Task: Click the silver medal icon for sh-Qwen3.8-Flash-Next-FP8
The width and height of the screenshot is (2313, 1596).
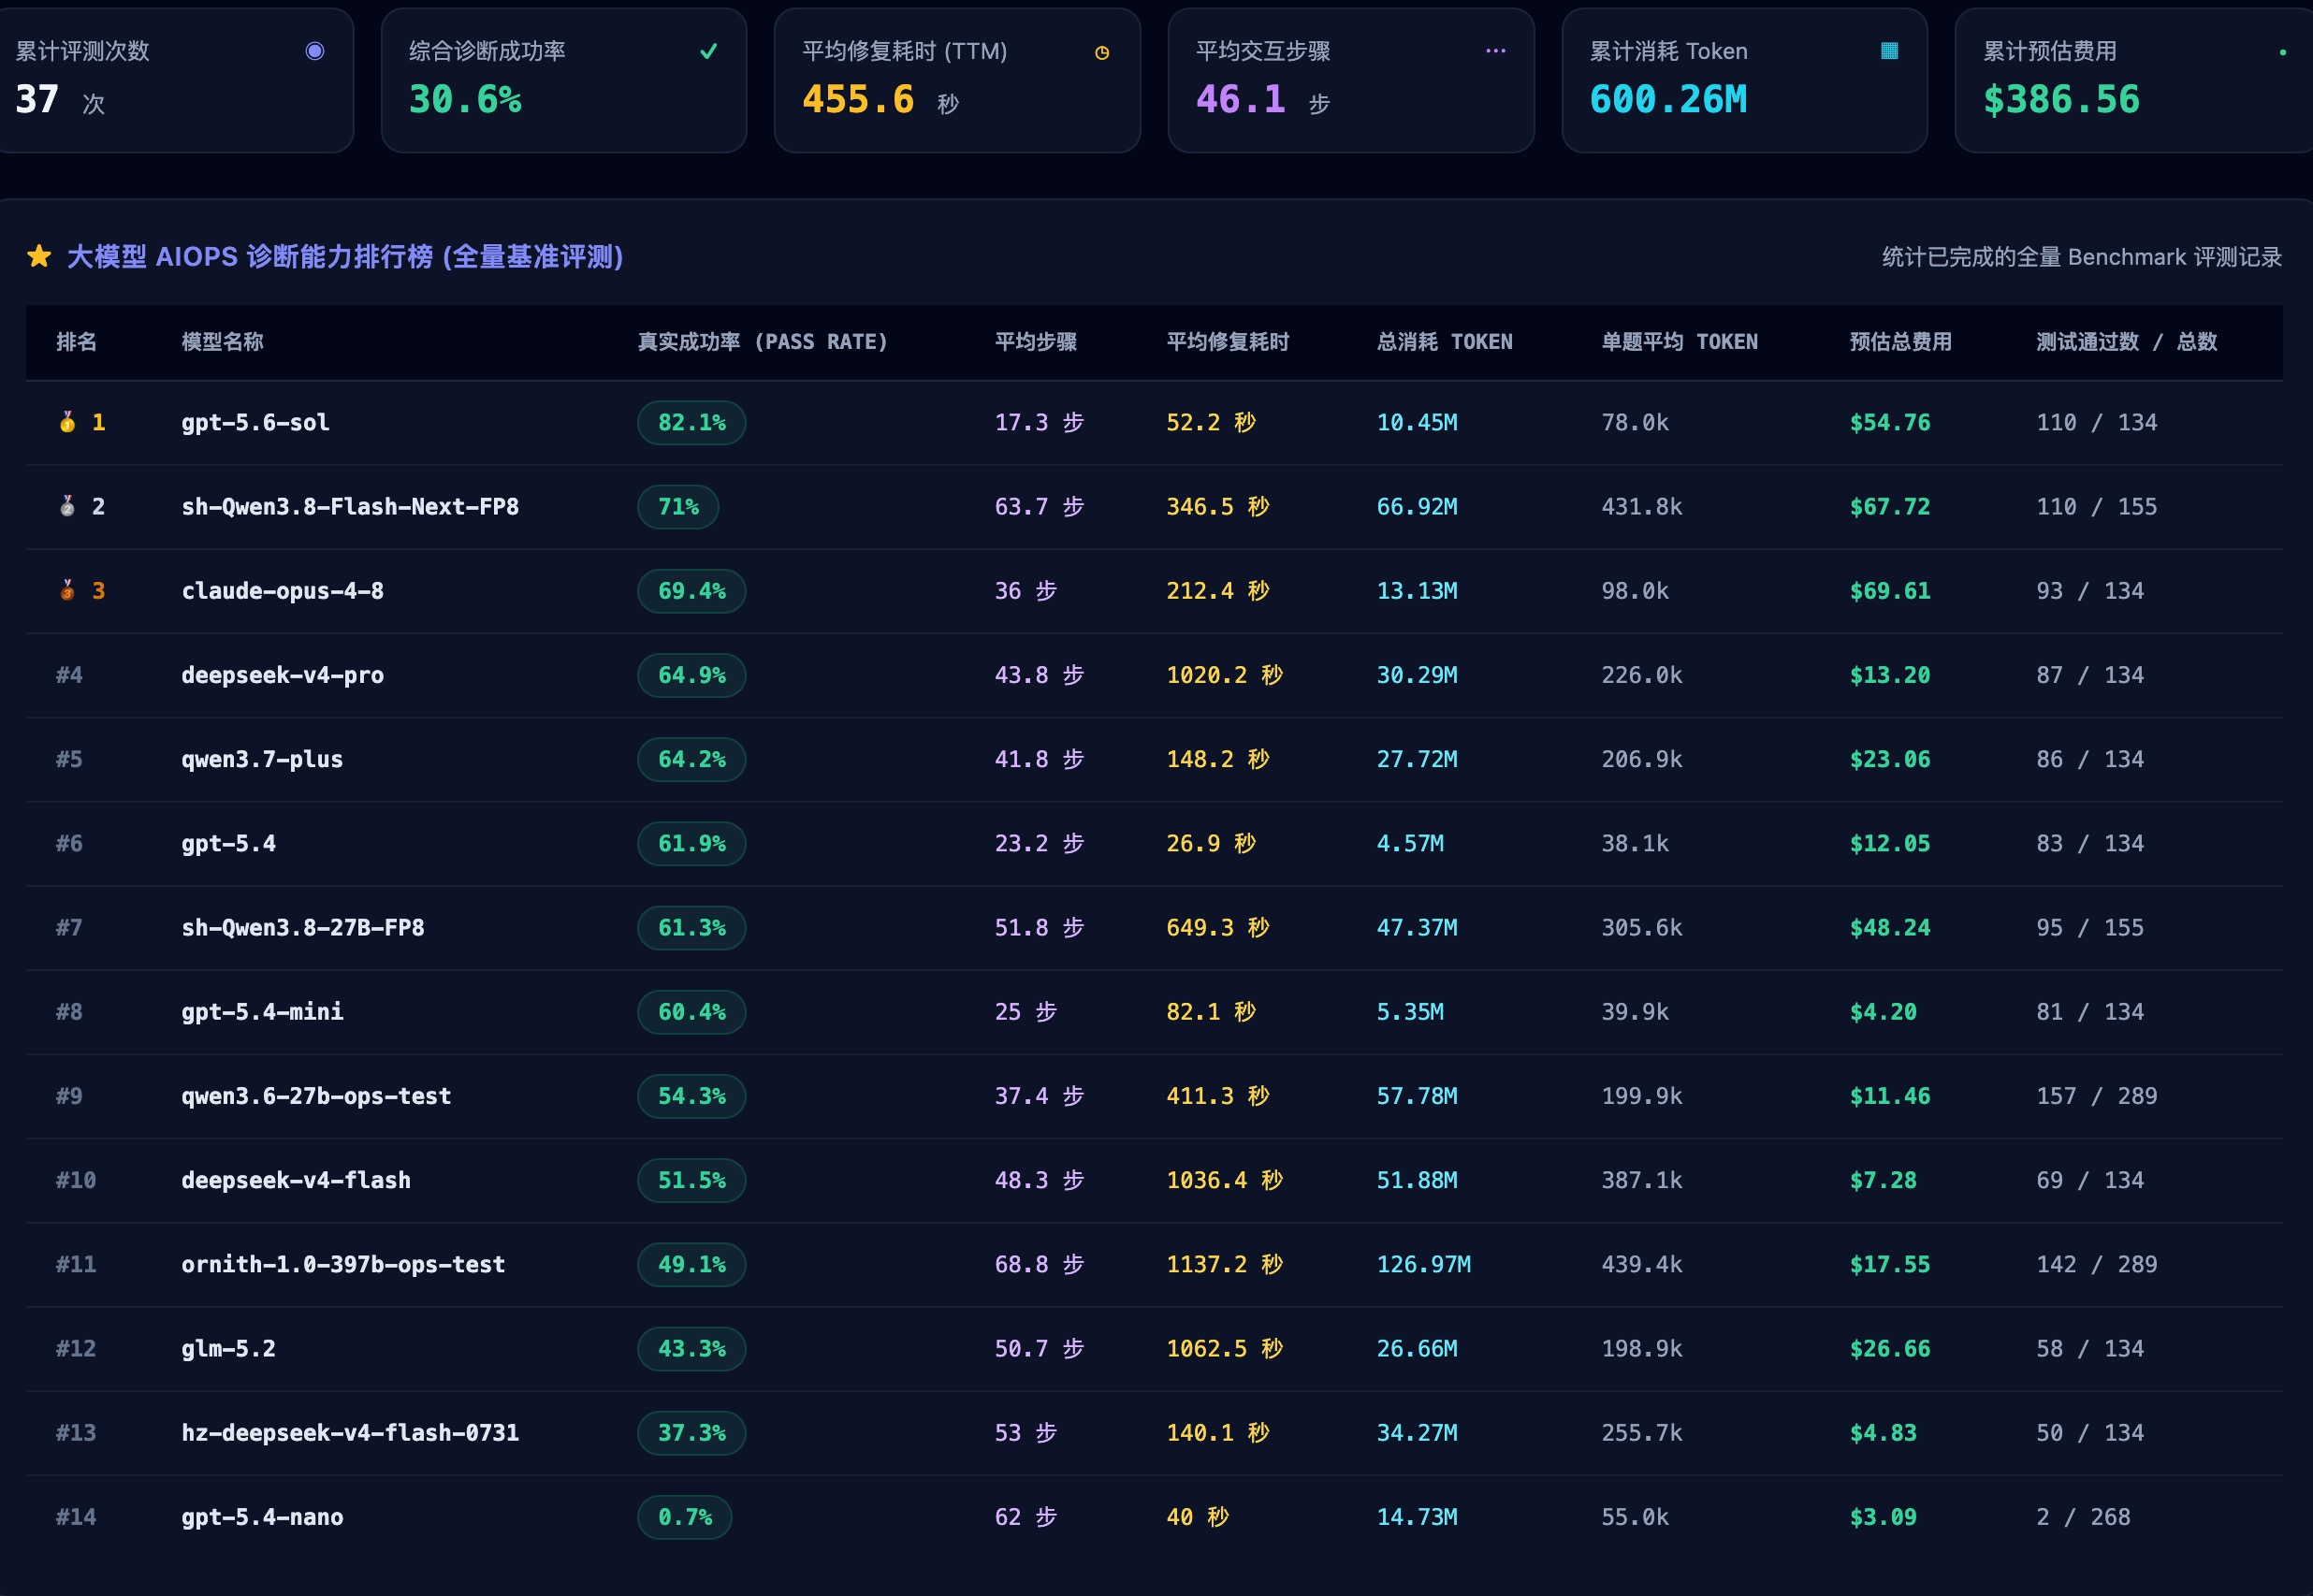Action: pos(67,506)
